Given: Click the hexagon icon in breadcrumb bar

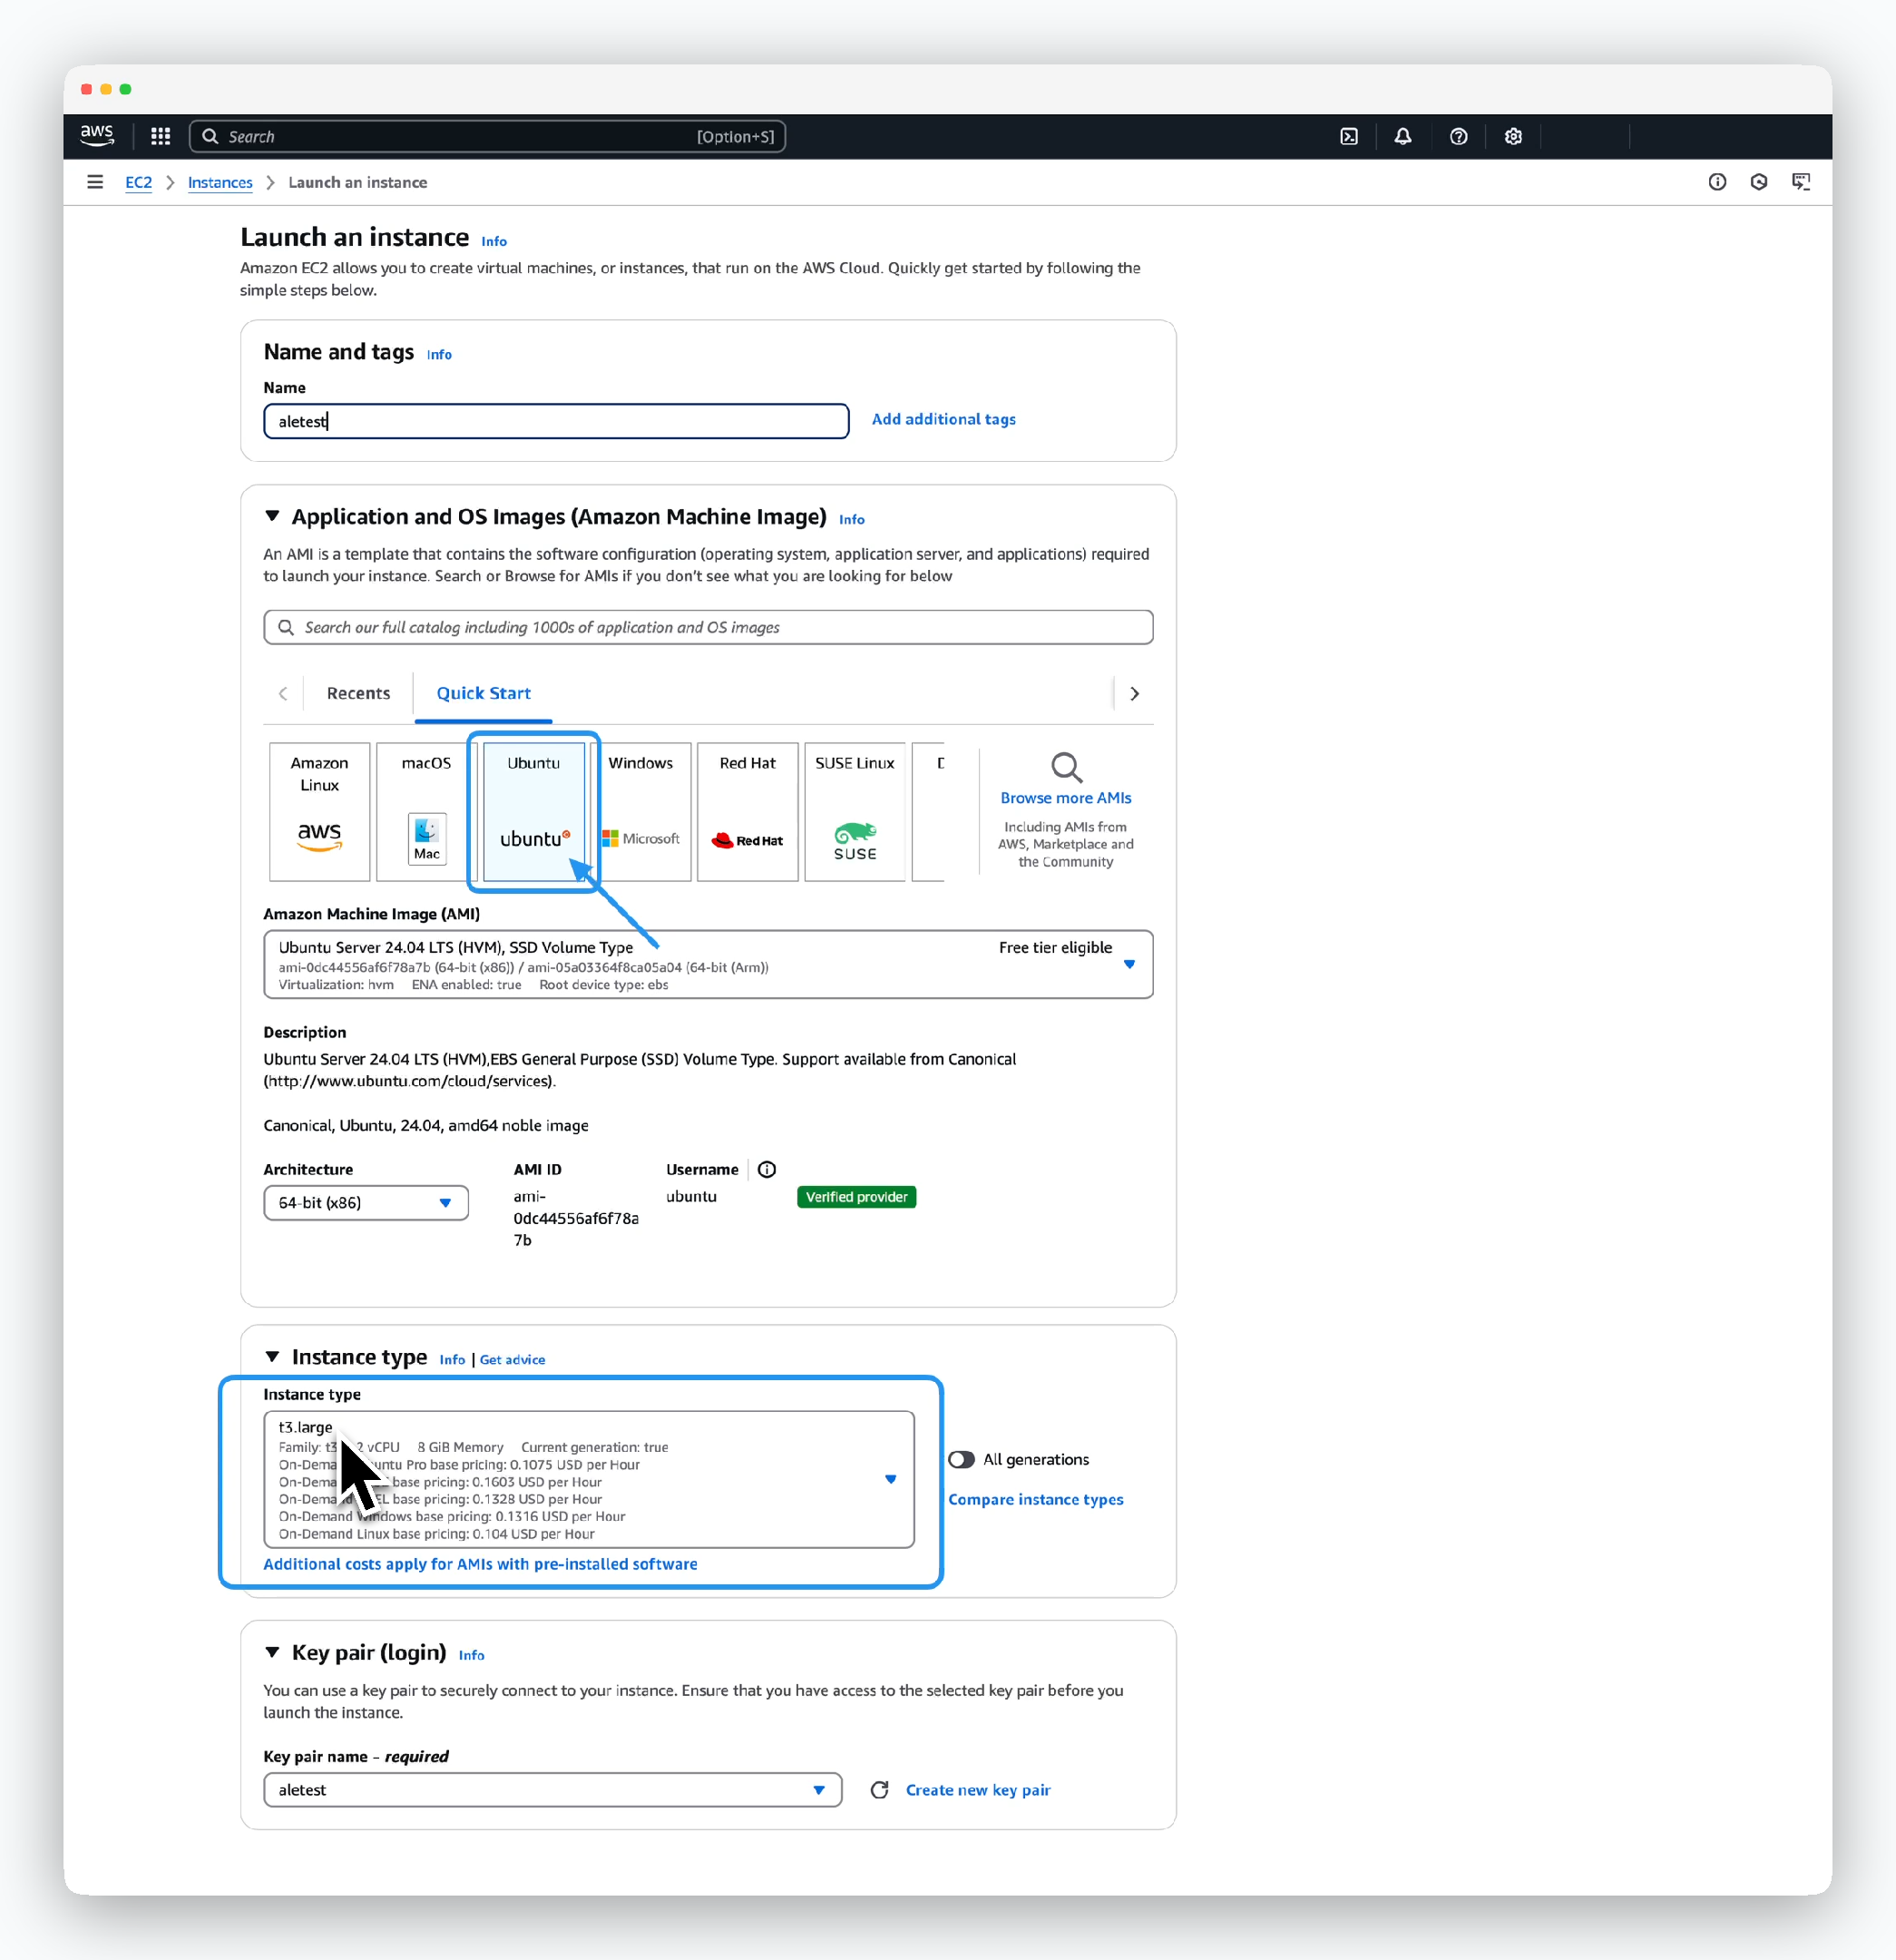Looking at the screenshot, I should 1759,182.
